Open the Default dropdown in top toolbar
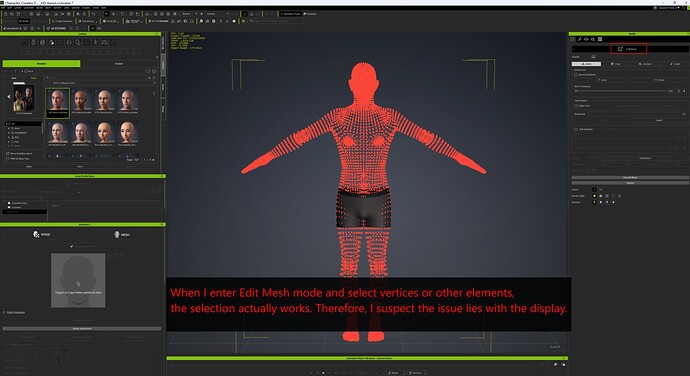The width and height of the screenshot is (690, 376). pyautogui.click(x=217, y=14)
